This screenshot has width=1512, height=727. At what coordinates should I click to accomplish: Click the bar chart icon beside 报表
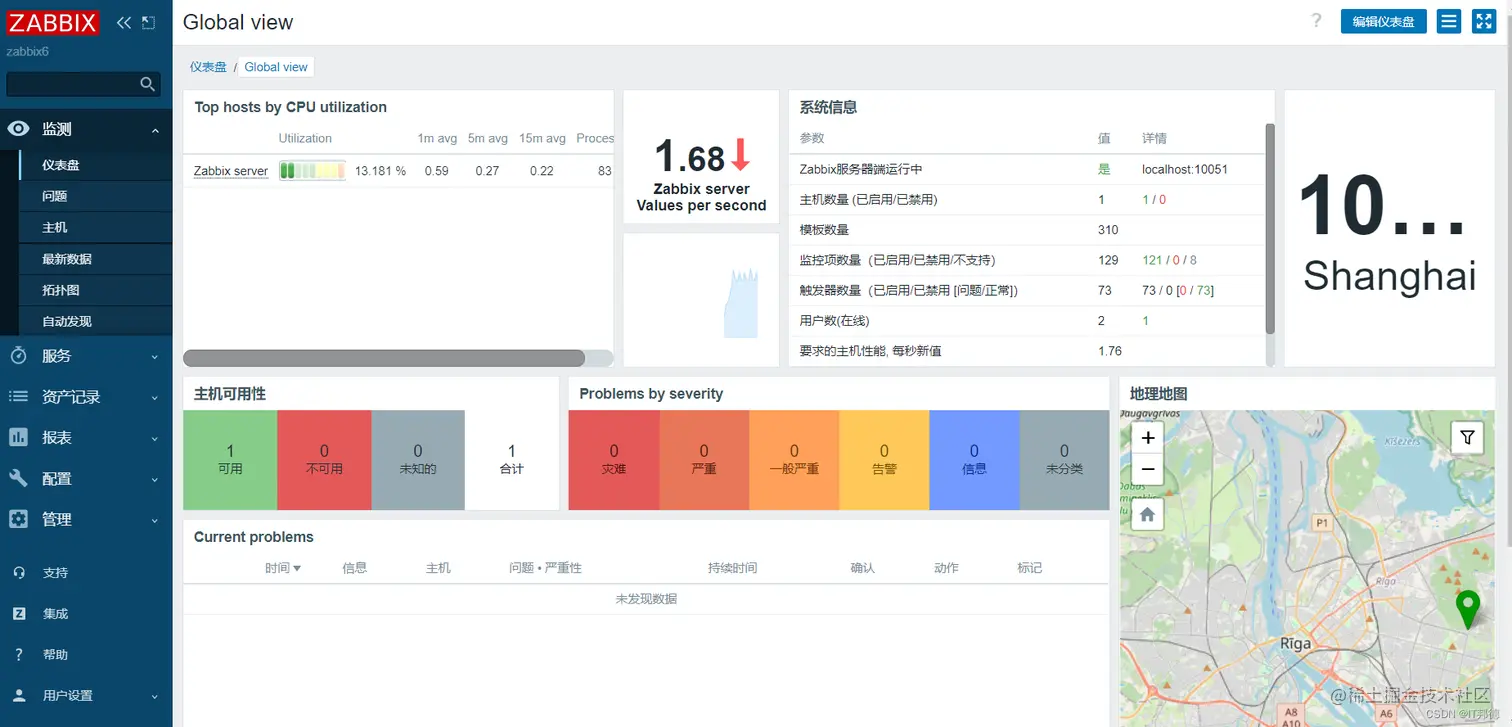click(18, 437)
